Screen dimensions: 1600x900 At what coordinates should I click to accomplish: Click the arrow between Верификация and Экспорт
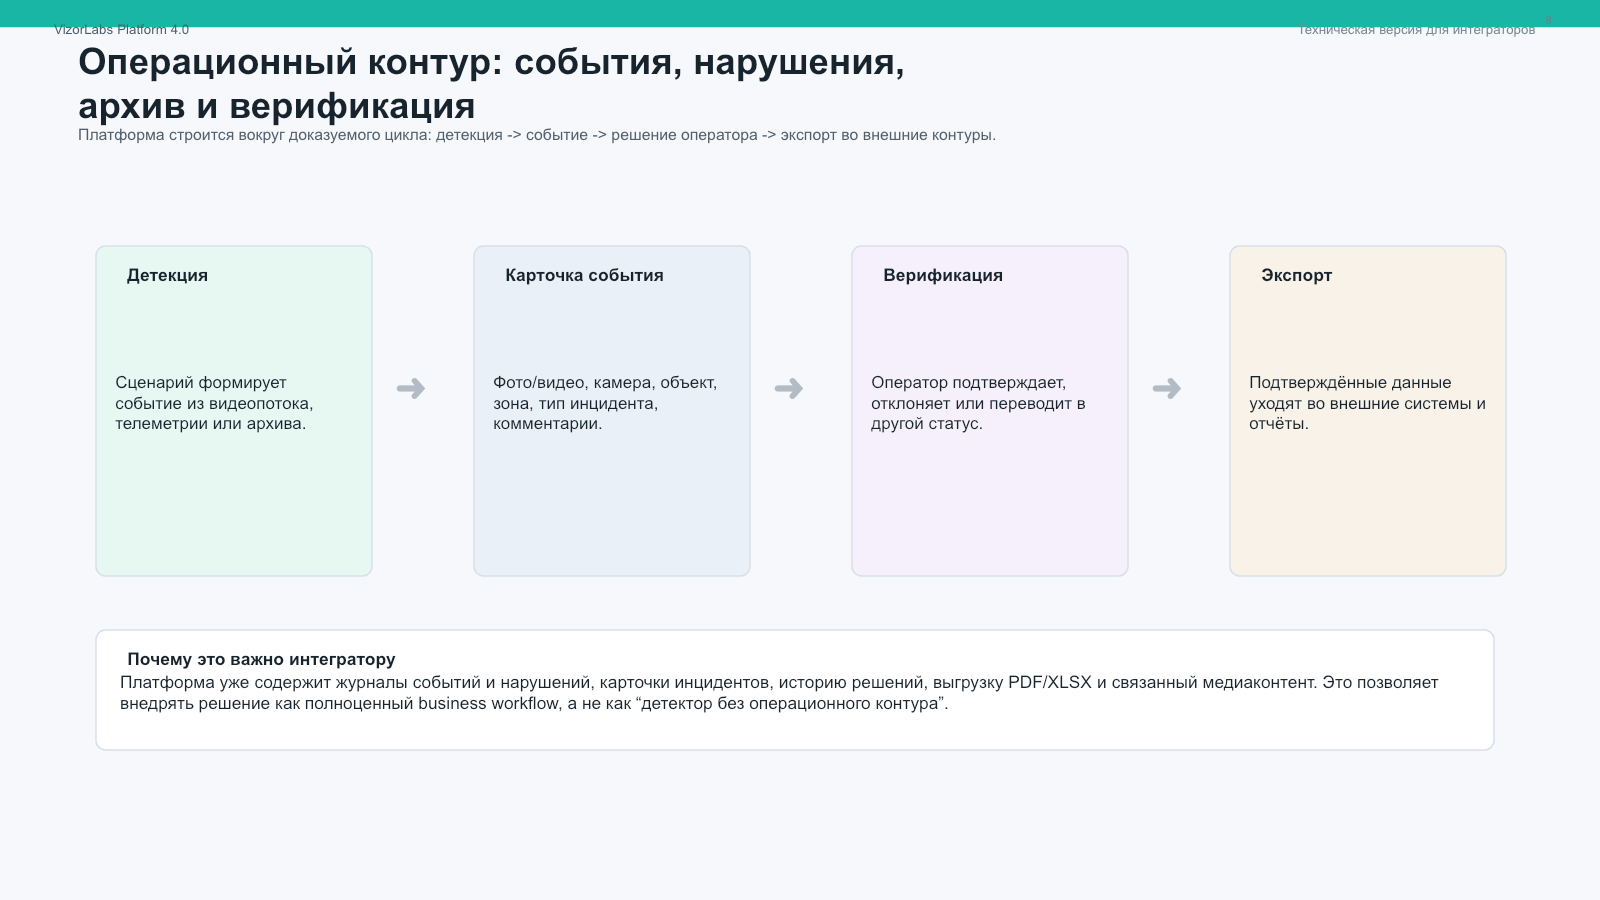(1167, 388)
